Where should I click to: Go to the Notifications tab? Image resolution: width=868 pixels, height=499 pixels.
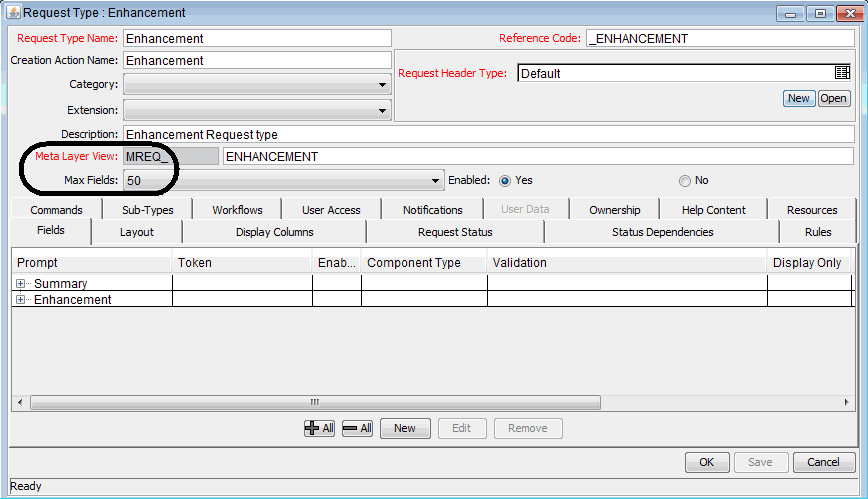pyautogui.click(x=432, y=210)
